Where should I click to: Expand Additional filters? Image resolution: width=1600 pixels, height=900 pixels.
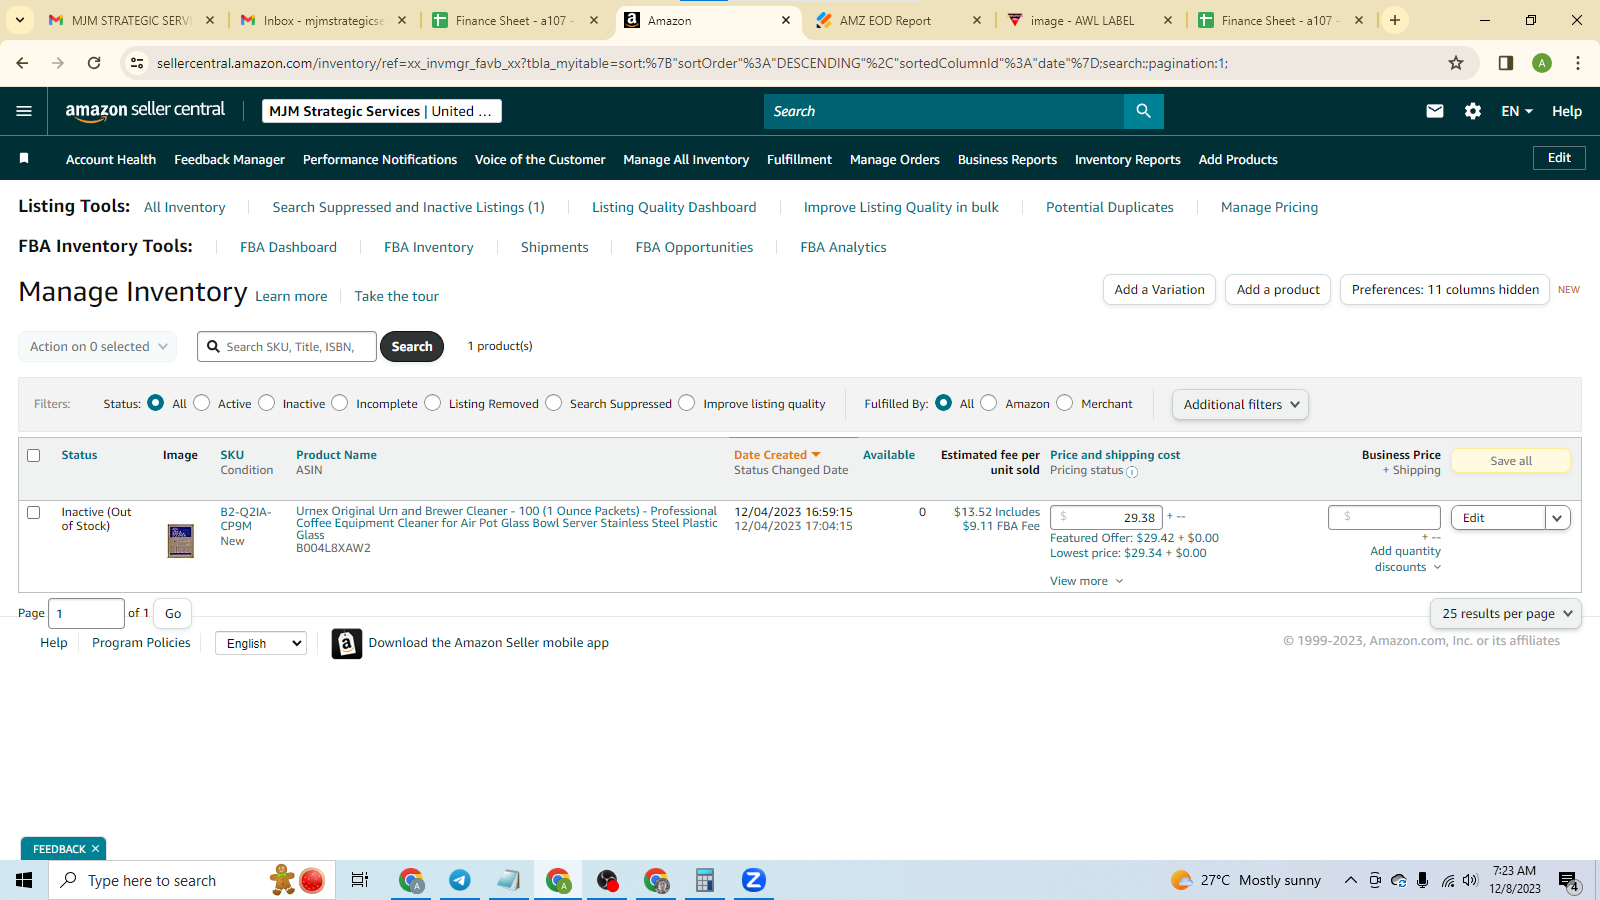pos(1240,404)
